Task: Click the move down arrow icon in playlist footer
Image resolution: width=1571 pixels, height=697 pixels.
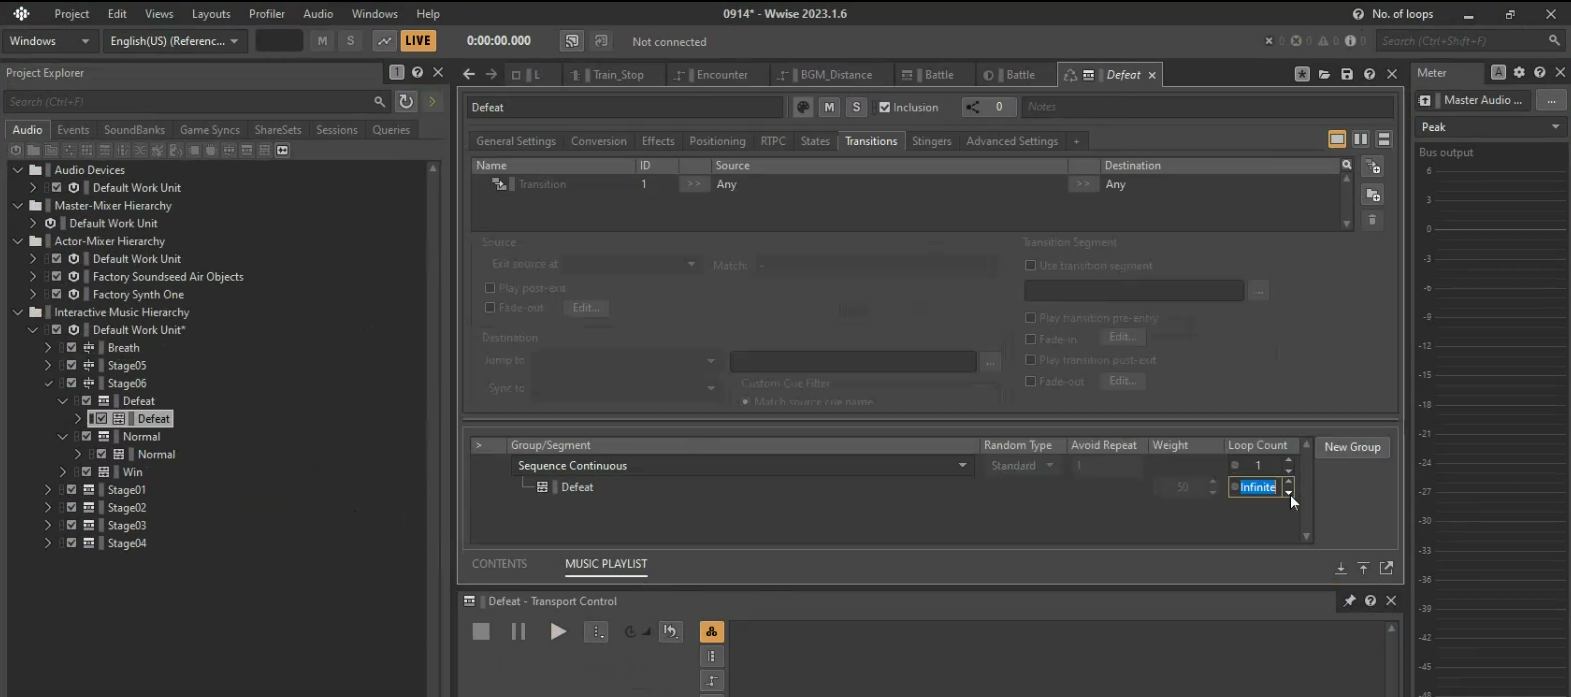Action: click(x=1340, y=568)
